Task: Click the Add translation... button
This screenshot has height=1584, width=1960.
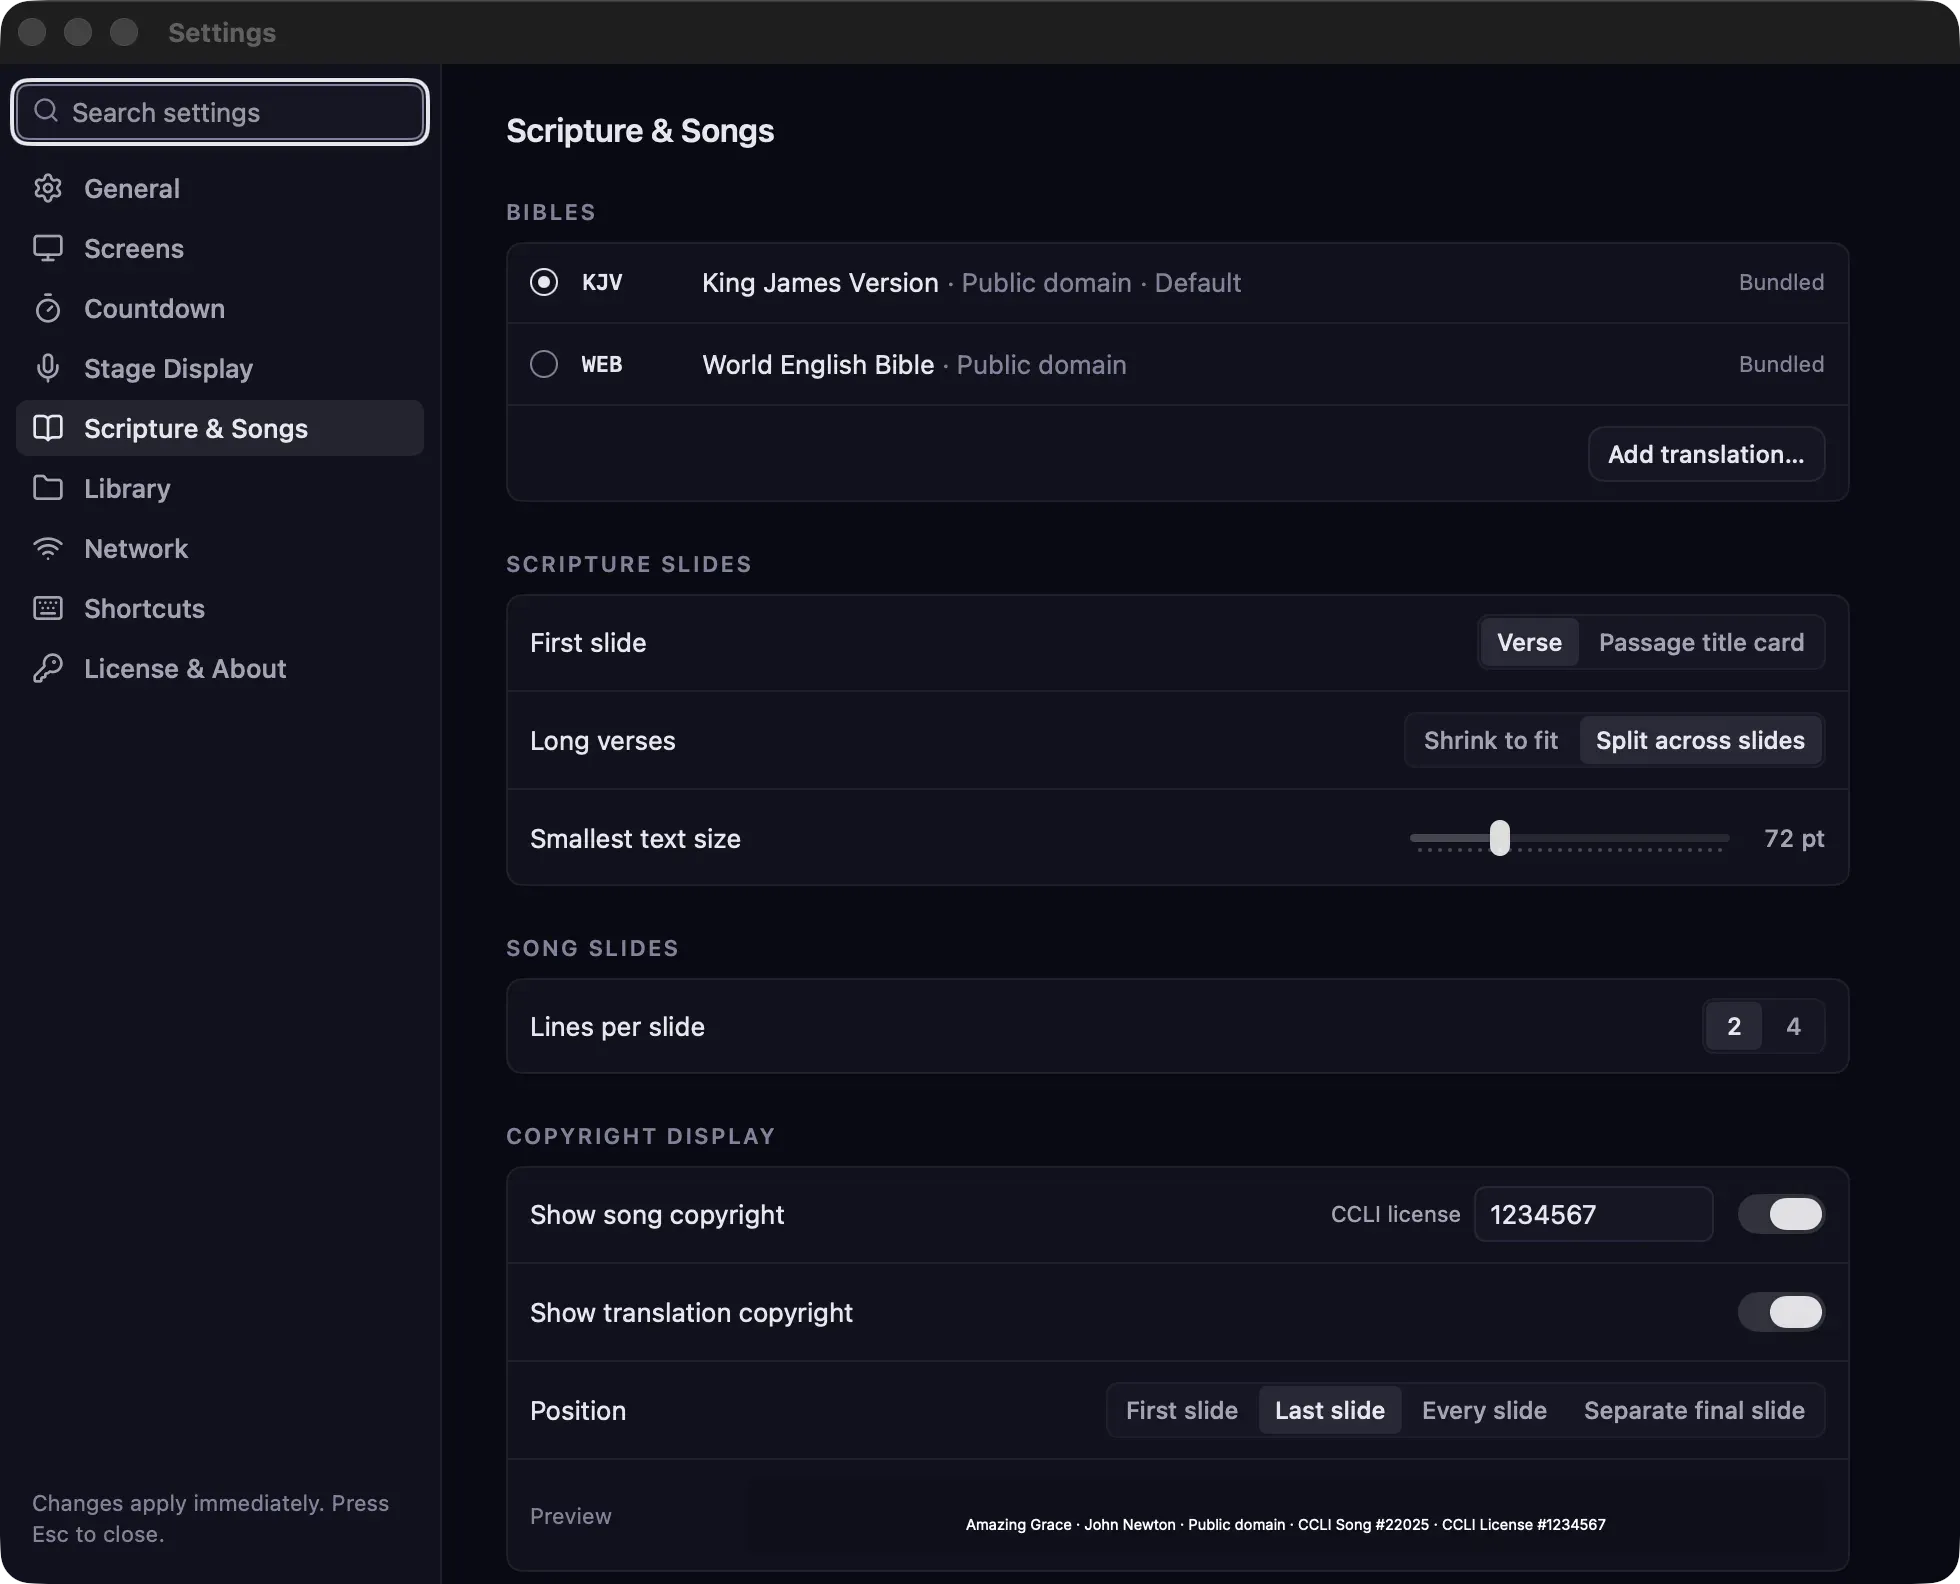Action: (x=1706, y=454)
